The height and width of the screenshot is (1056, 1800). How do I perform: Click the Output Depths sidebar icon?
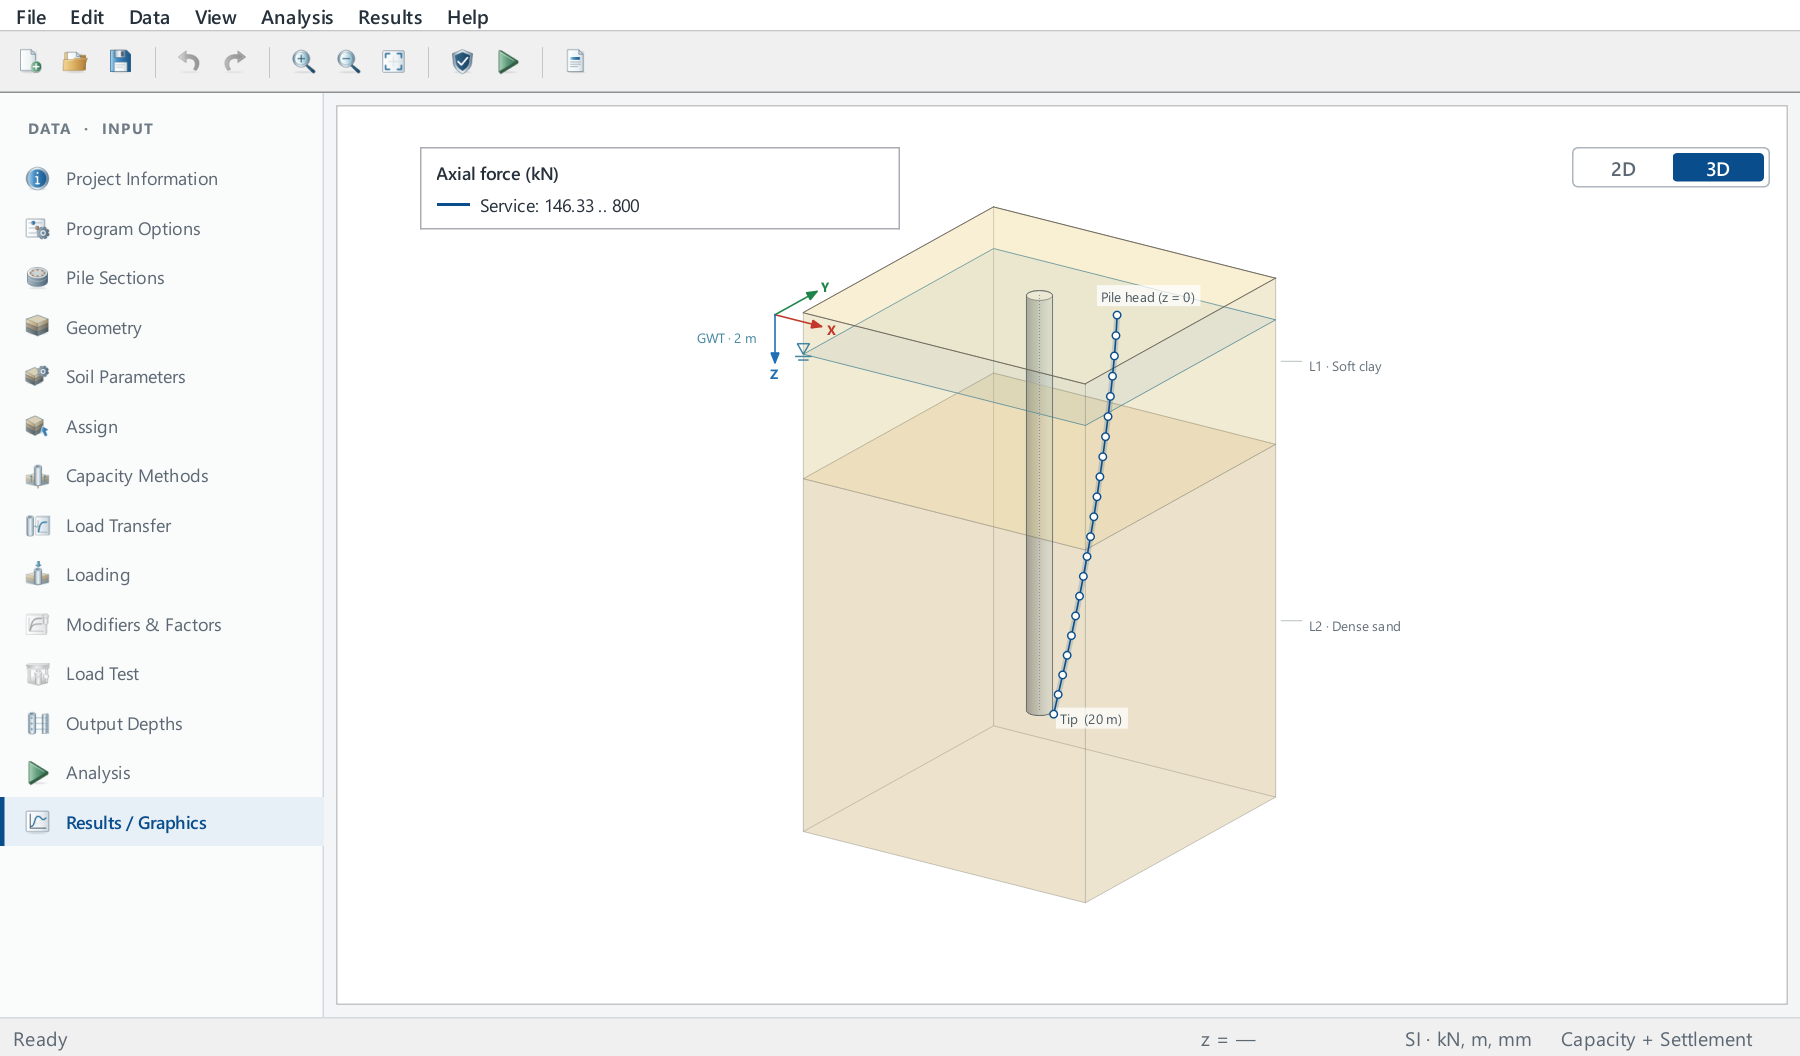[x=37, y=724]
